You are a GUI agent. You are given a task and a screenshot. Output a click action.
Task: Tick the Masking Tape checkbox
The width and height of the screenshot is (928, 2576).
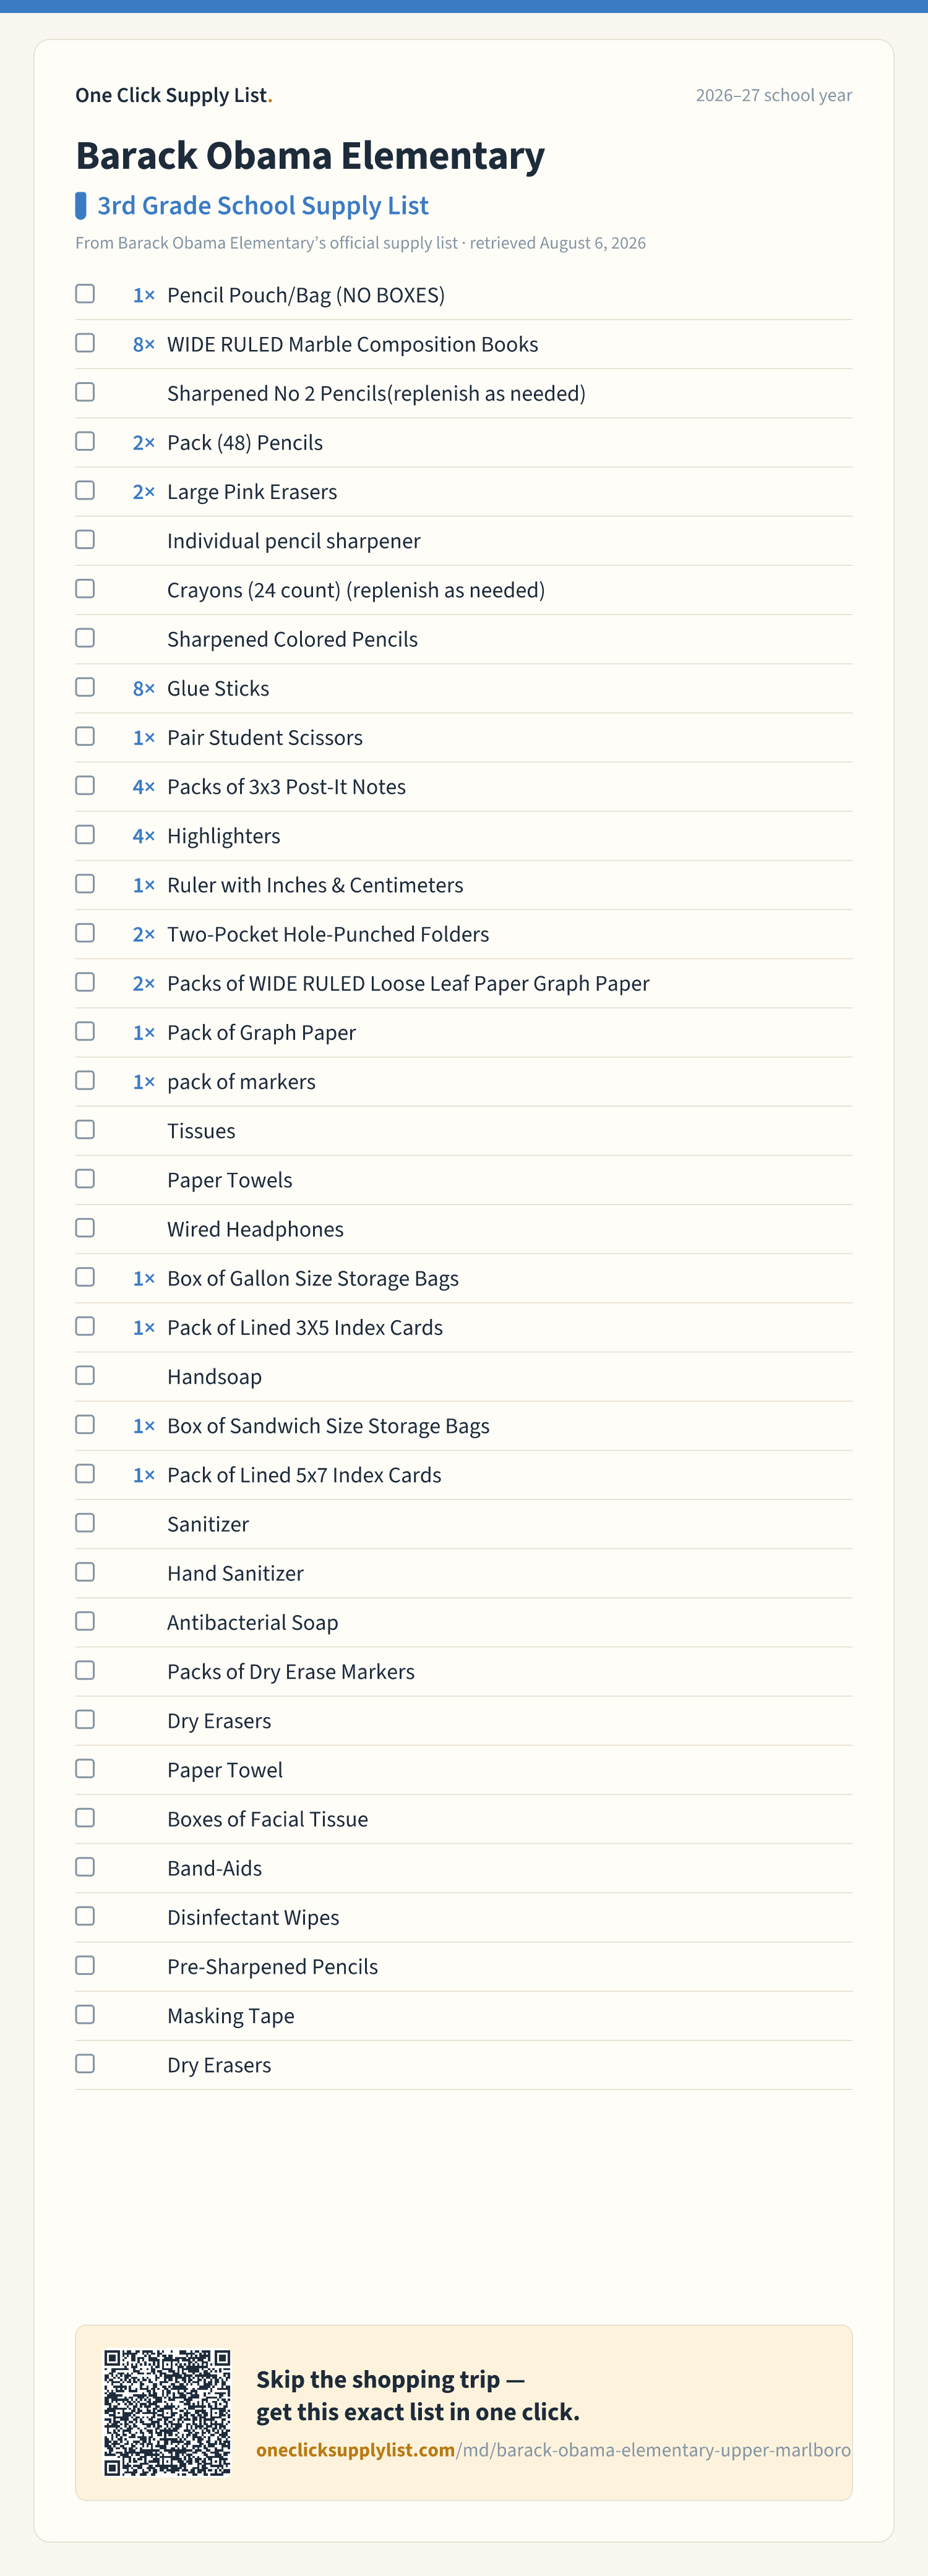(x=85, y=2014)
